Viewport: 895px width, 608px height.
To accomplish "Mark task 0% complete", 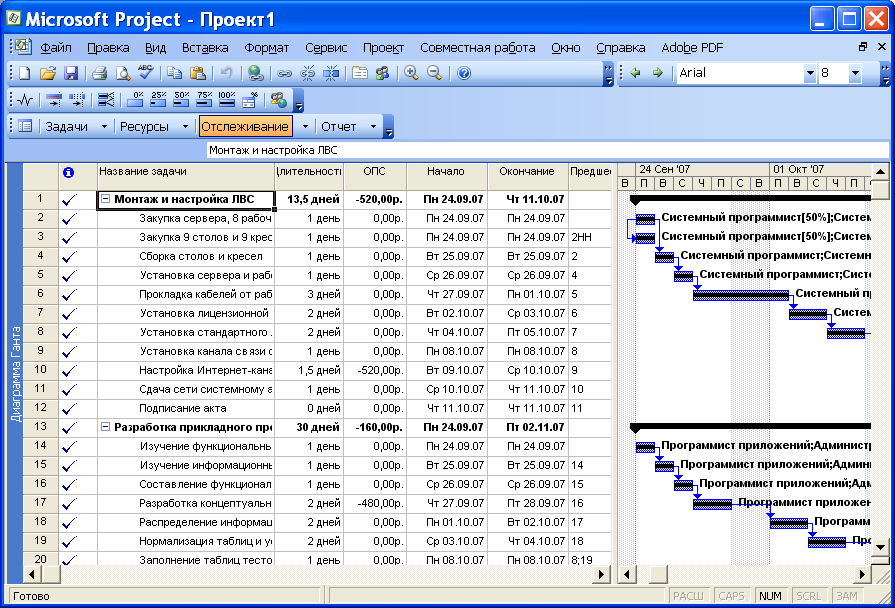I will point(135,100).
